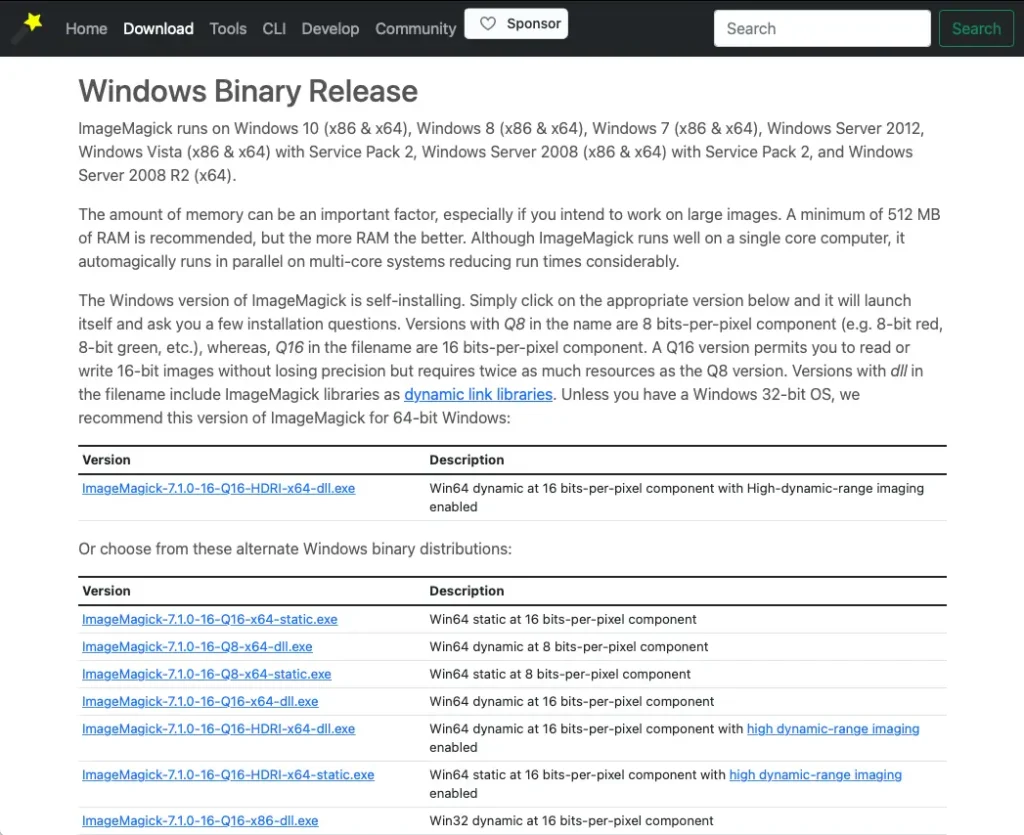
Task: Open the CLI nav item
Action: tap(274, 29)
